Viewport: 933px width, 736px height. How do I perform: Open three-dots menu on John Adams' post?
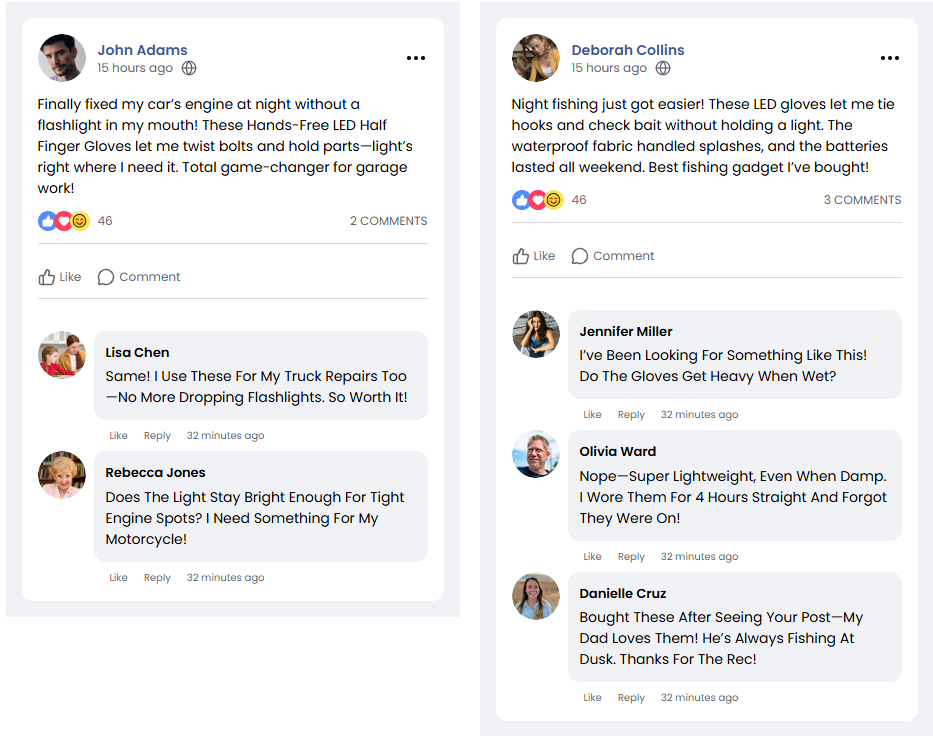[416, 59]
